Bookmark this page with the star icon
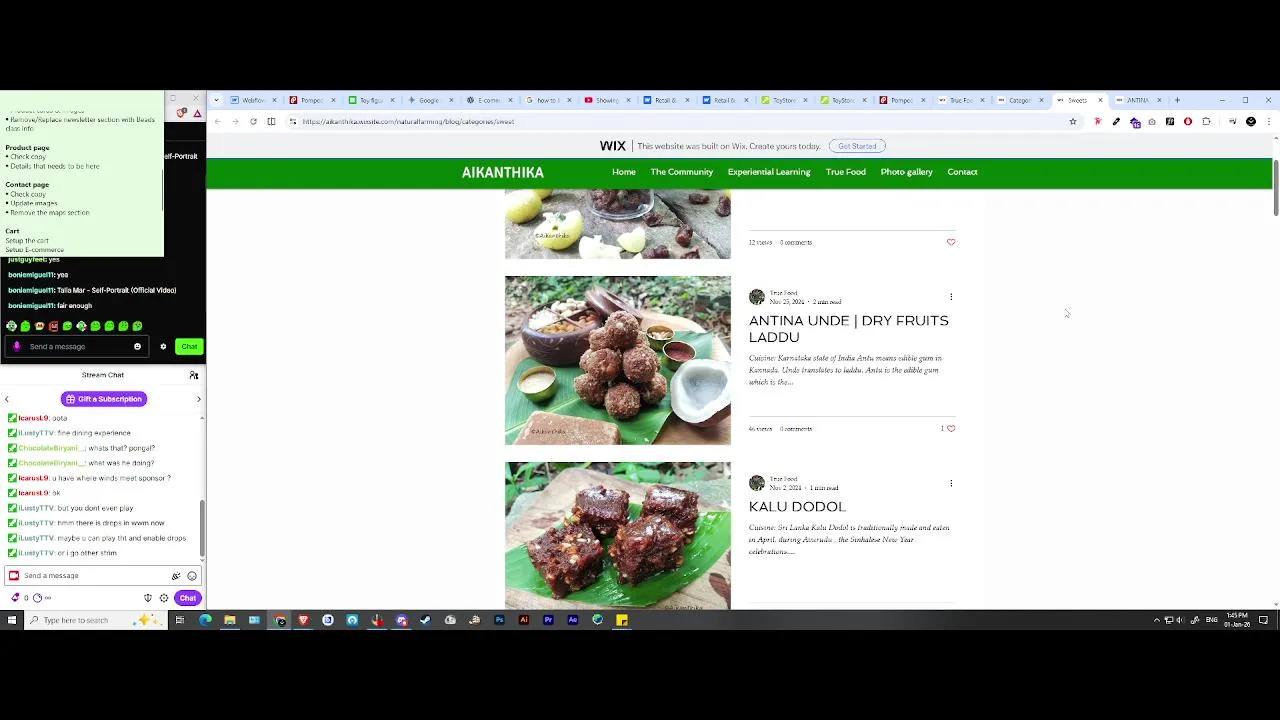Viewport: 1280px width, 720px height. coord(1073,122)
